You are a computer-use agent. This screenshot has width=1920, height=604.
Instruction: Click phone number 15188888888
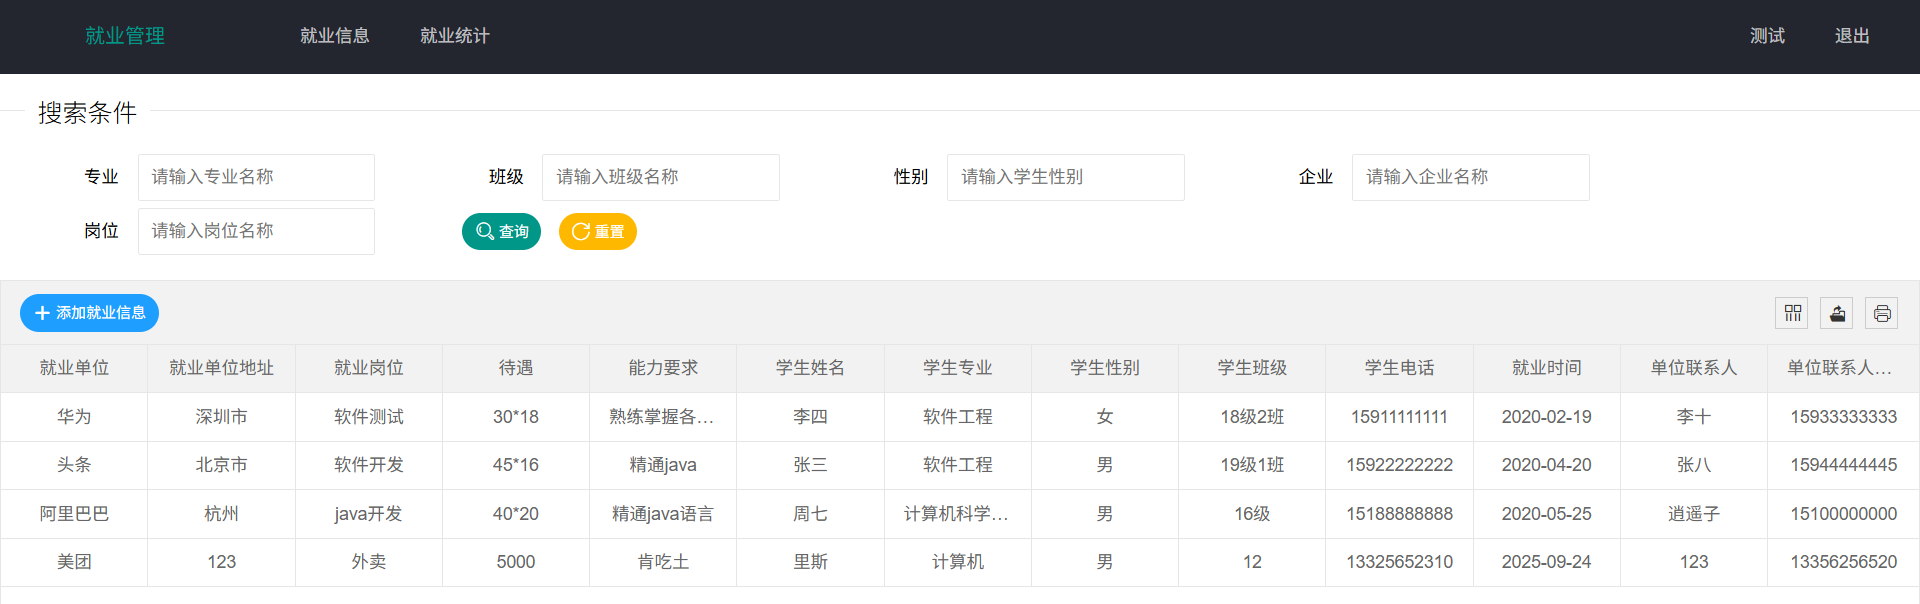[1399, 514]
